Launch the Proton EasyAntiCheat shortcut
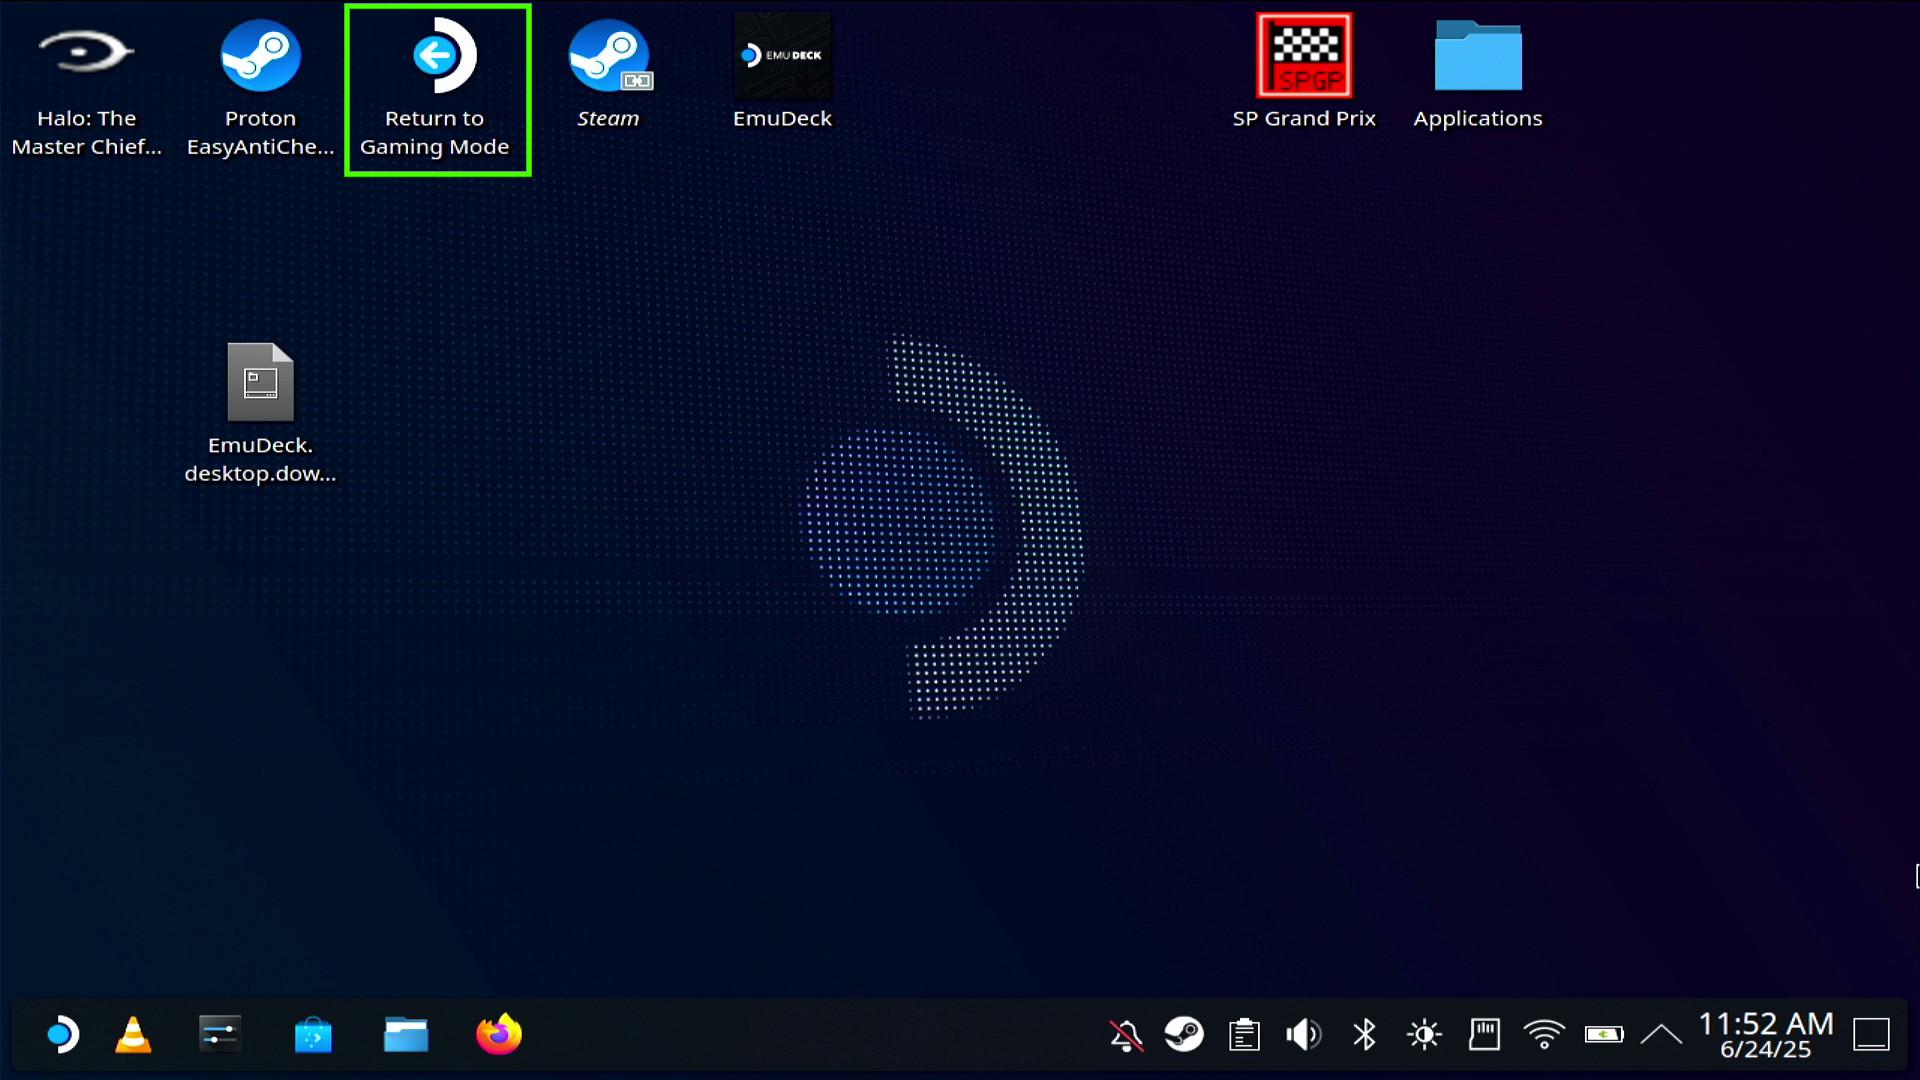 260,88
